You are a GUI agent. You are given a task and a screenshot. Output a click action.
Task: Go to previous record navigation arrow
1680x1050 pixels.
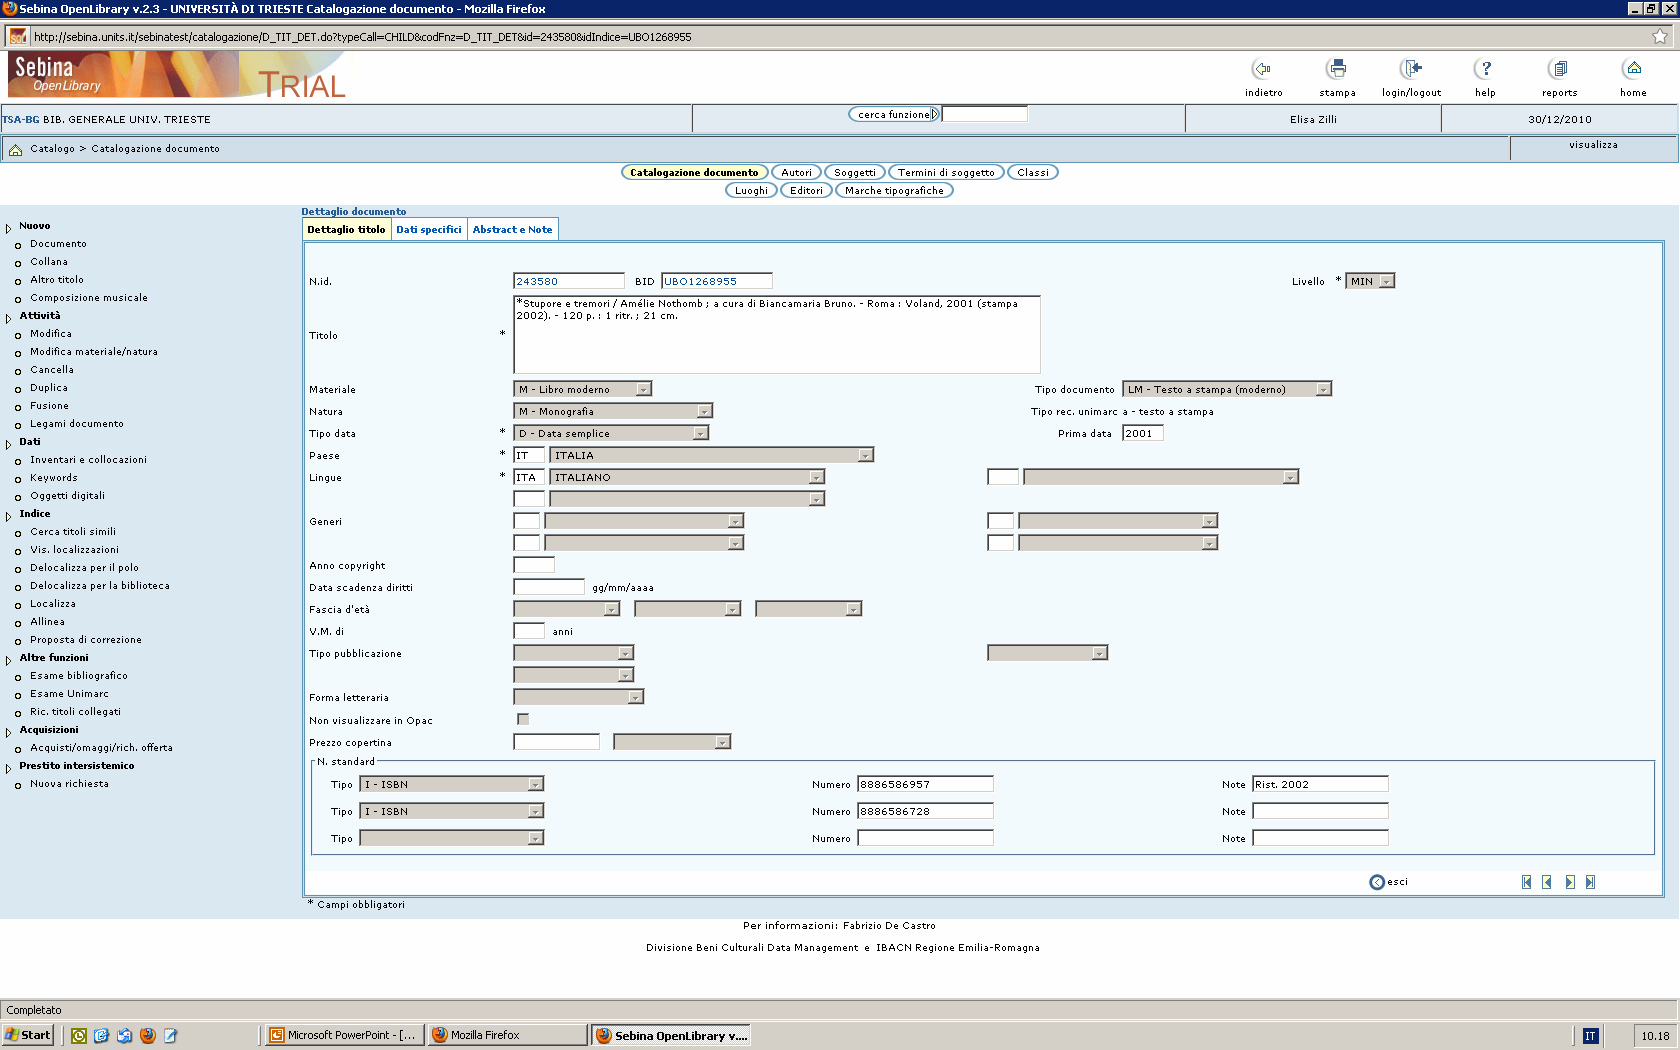(1547, 882)
